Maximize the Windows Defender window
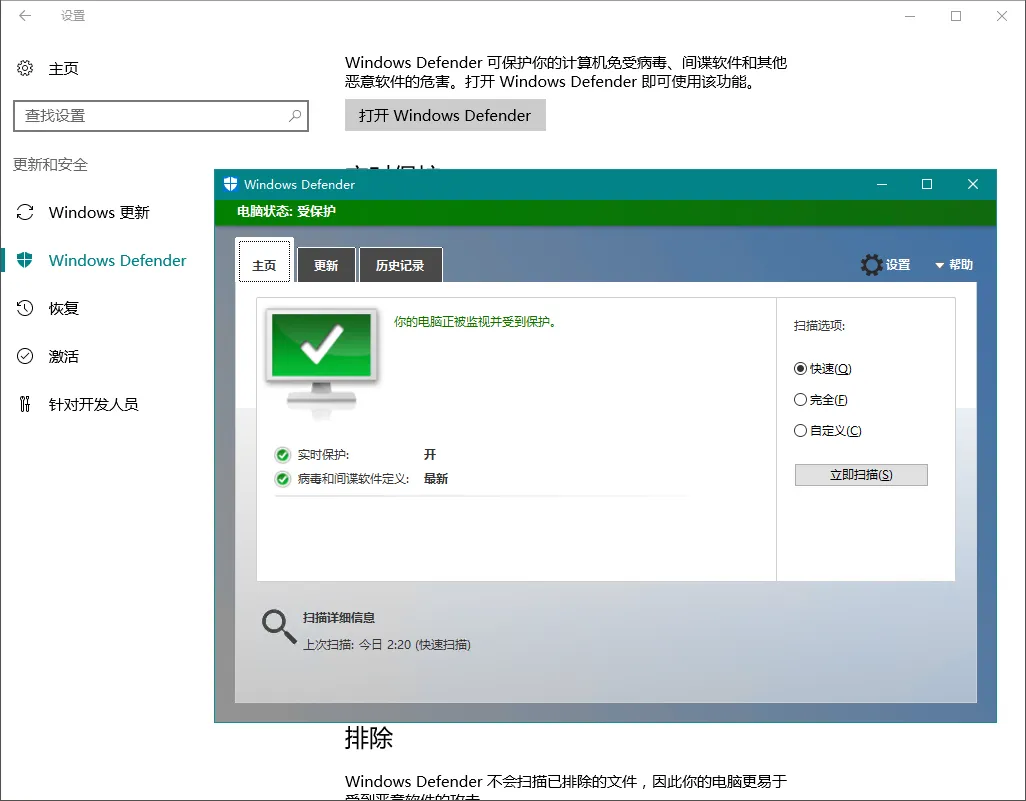1026x801 pixels. click(927, 185)
